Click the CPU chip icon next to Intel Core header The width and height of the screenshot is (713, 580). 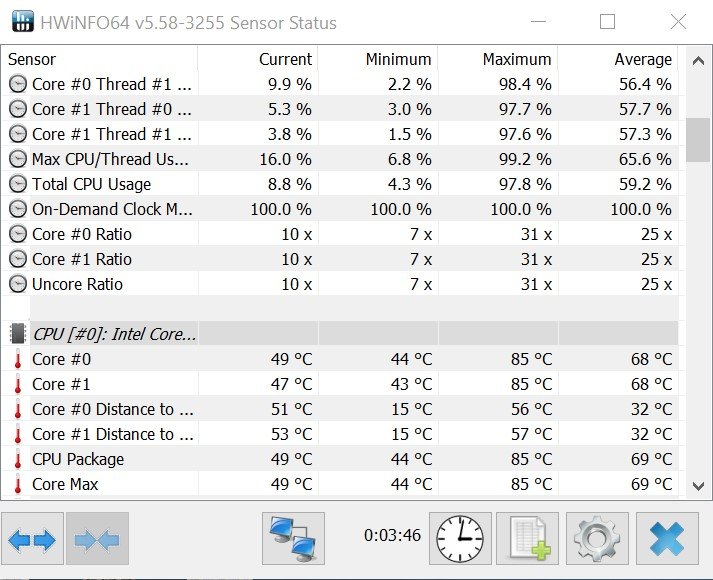tap(18, 334)
